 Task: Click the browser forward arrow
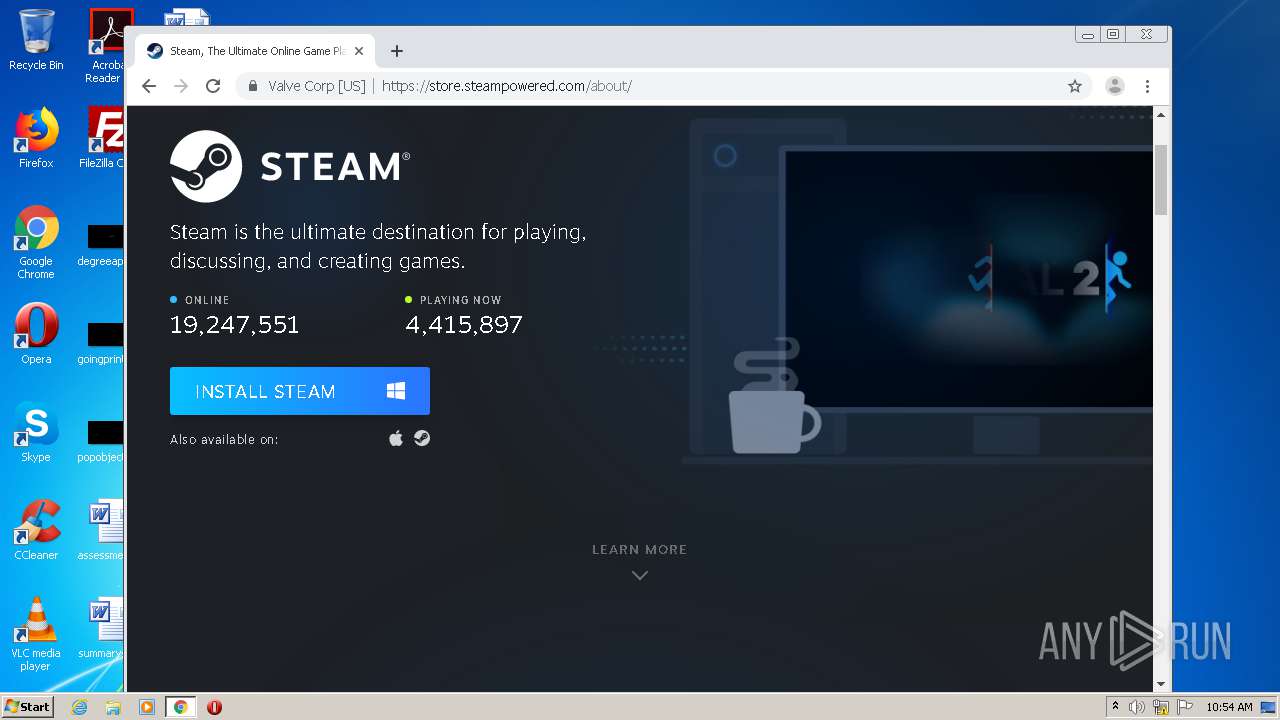[x=181, y=86]
